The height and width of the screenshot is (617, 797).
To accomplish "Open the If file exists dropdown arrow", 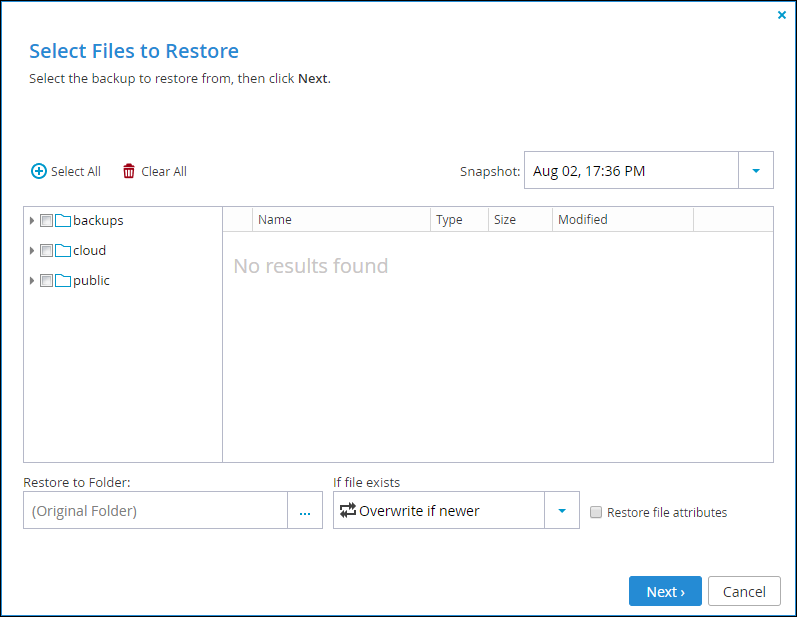I will (562, 510).
